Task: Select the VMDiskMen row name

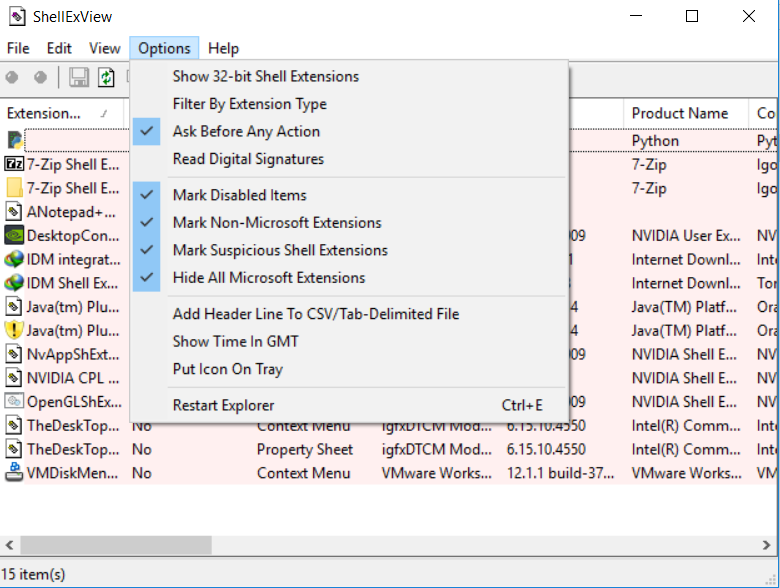Action: [73, 473]
